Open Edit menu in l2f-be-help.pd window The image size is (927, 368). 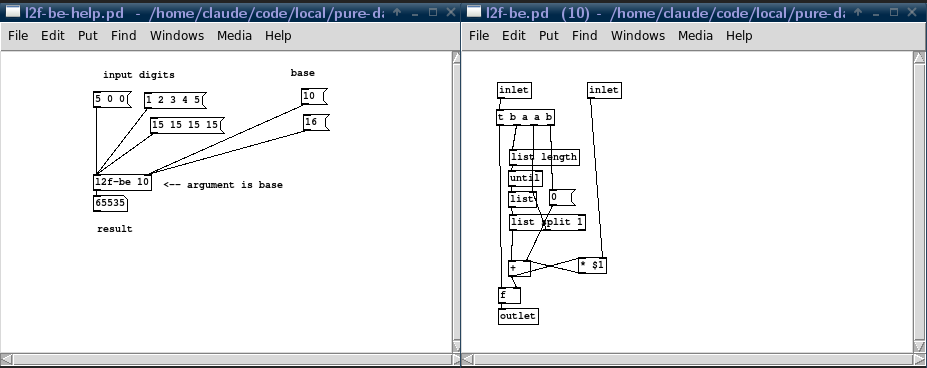tap(53, 35)
